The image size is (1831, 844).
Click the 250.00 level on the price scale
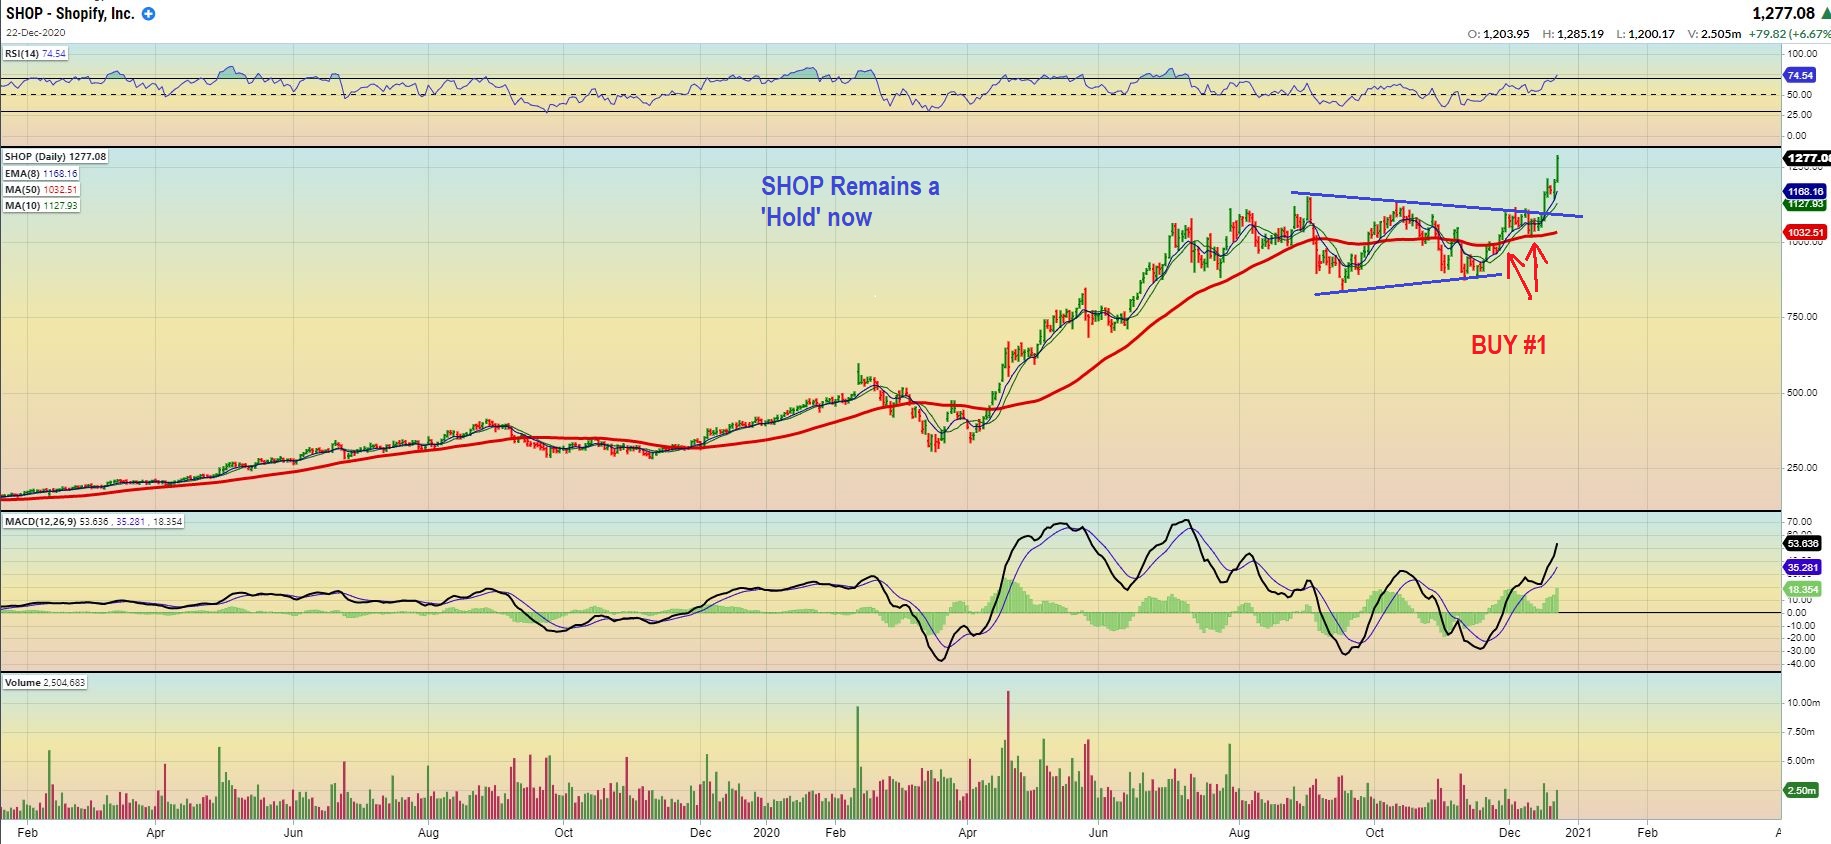[1802, 467]
